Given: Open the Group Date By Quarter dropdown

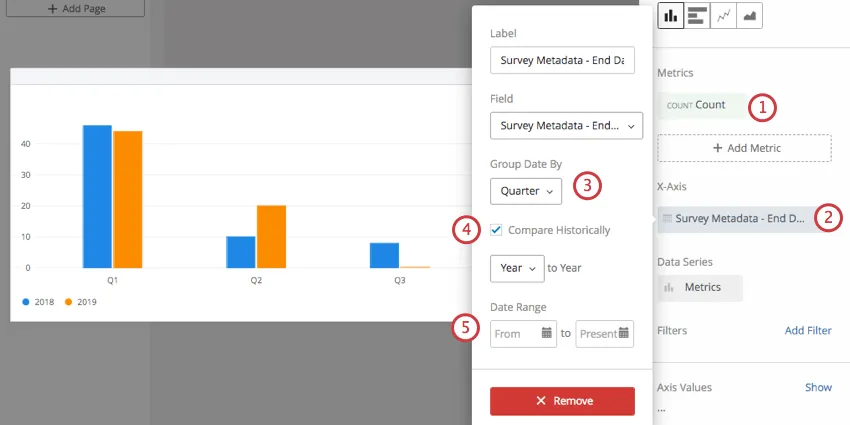Looking at the screenshot, I should [x=526, y=191].
